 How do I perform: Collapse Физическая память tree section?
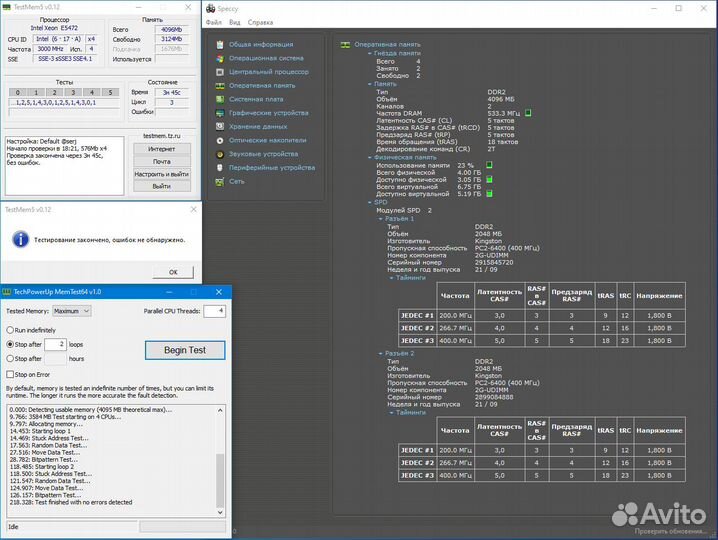click(x=371, y=157)
